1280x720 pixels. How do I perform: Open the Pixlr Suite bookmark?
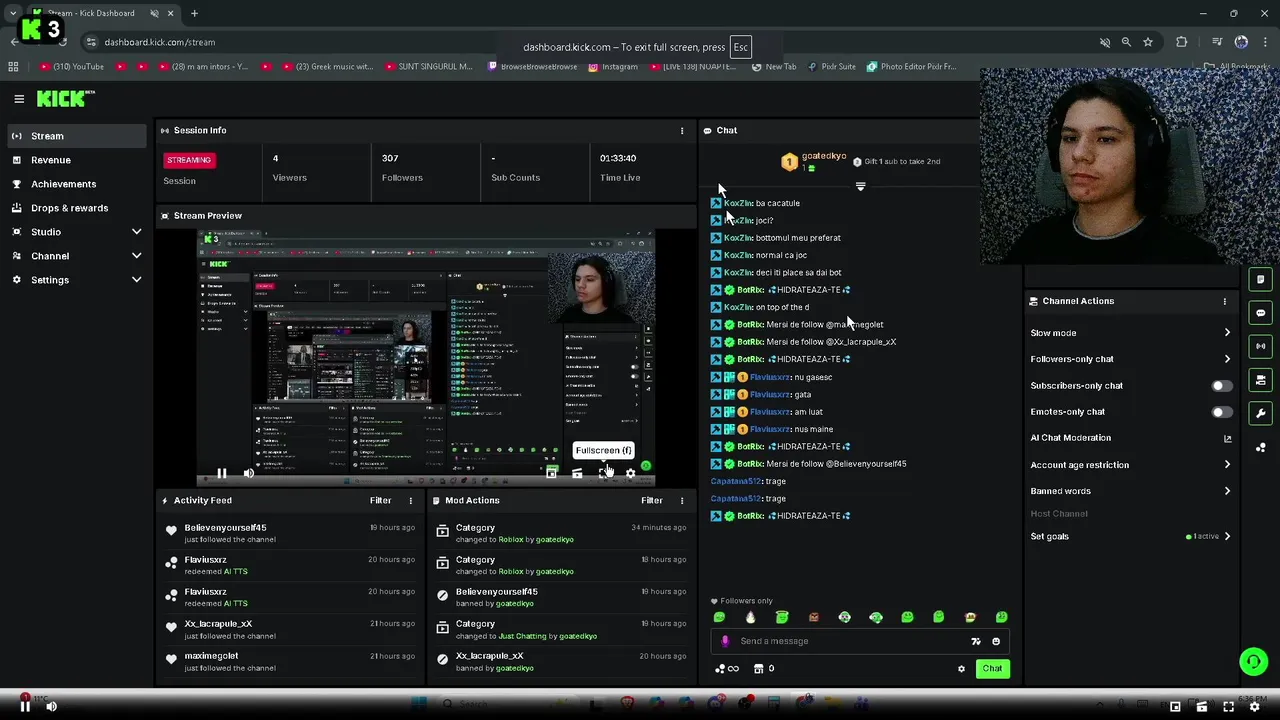[x=831, y=67]
